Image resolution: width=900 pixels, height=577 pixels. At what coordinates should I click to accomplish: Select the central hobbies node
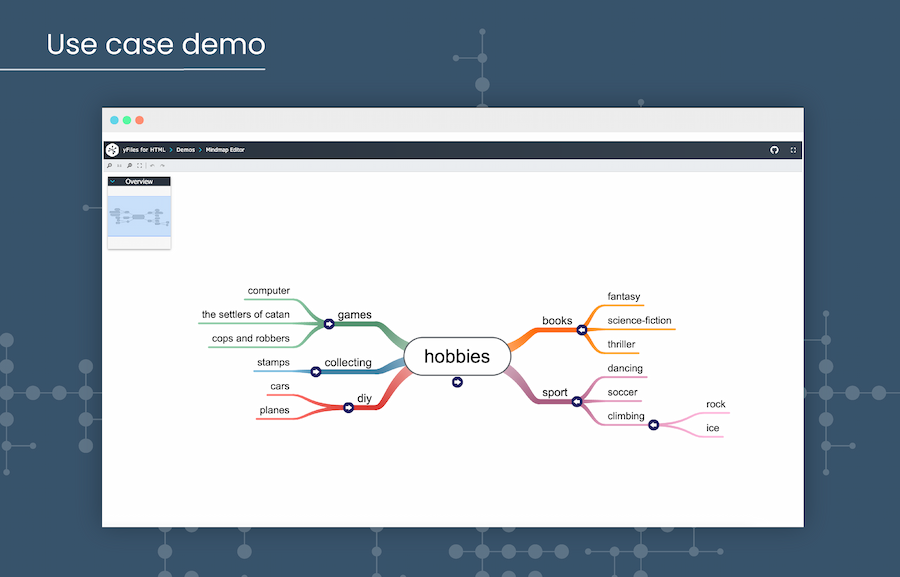click(x=457, y=356)
